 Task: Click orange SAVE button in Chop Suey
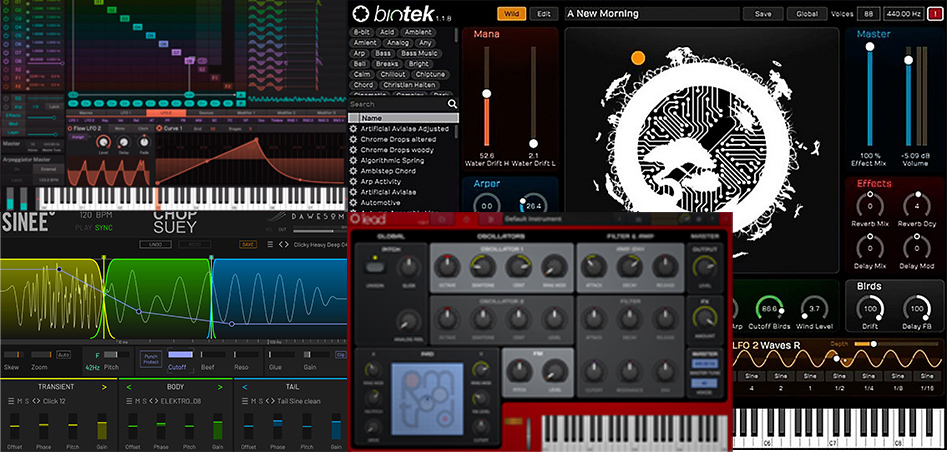coord(248,244)
